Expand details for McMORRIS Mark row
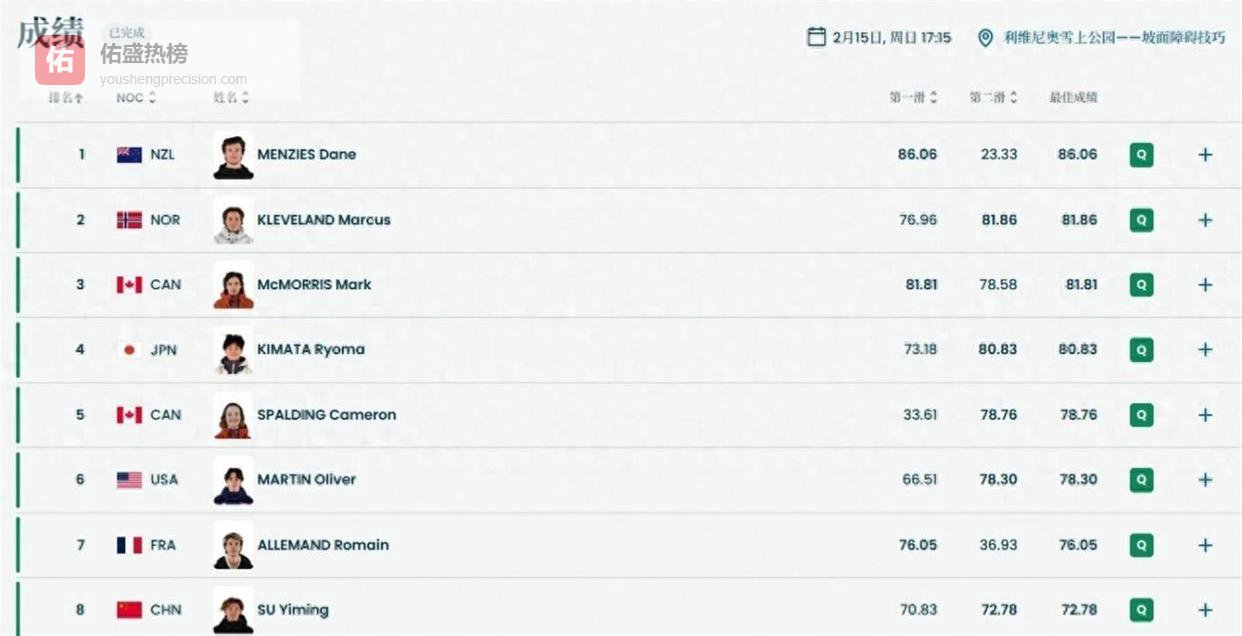 (x=1205, y=285)
